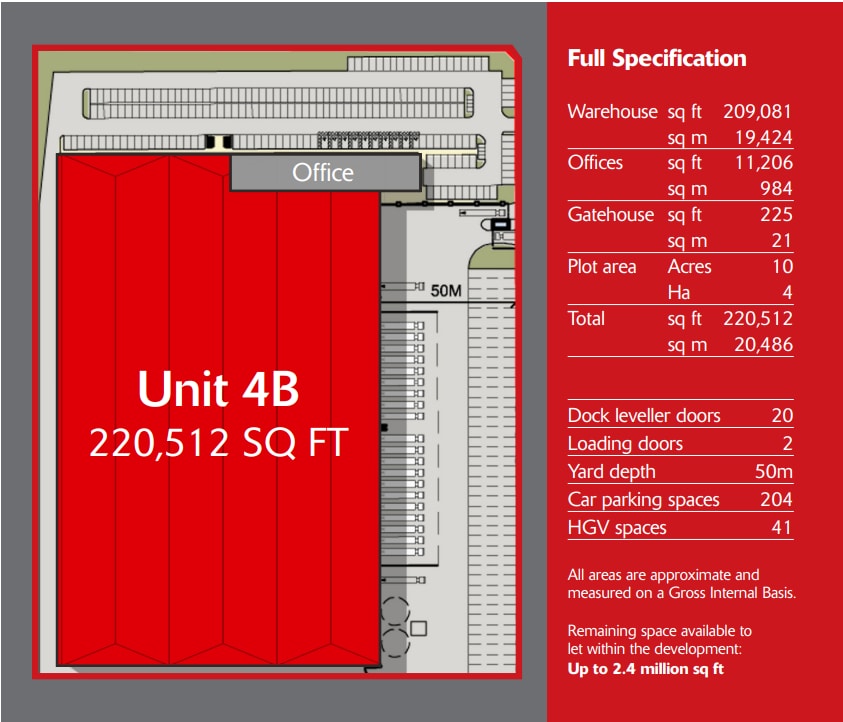Screen dimensions: 843x722
Task: Click the Office block on the site plan
Action: pos(324,172)
